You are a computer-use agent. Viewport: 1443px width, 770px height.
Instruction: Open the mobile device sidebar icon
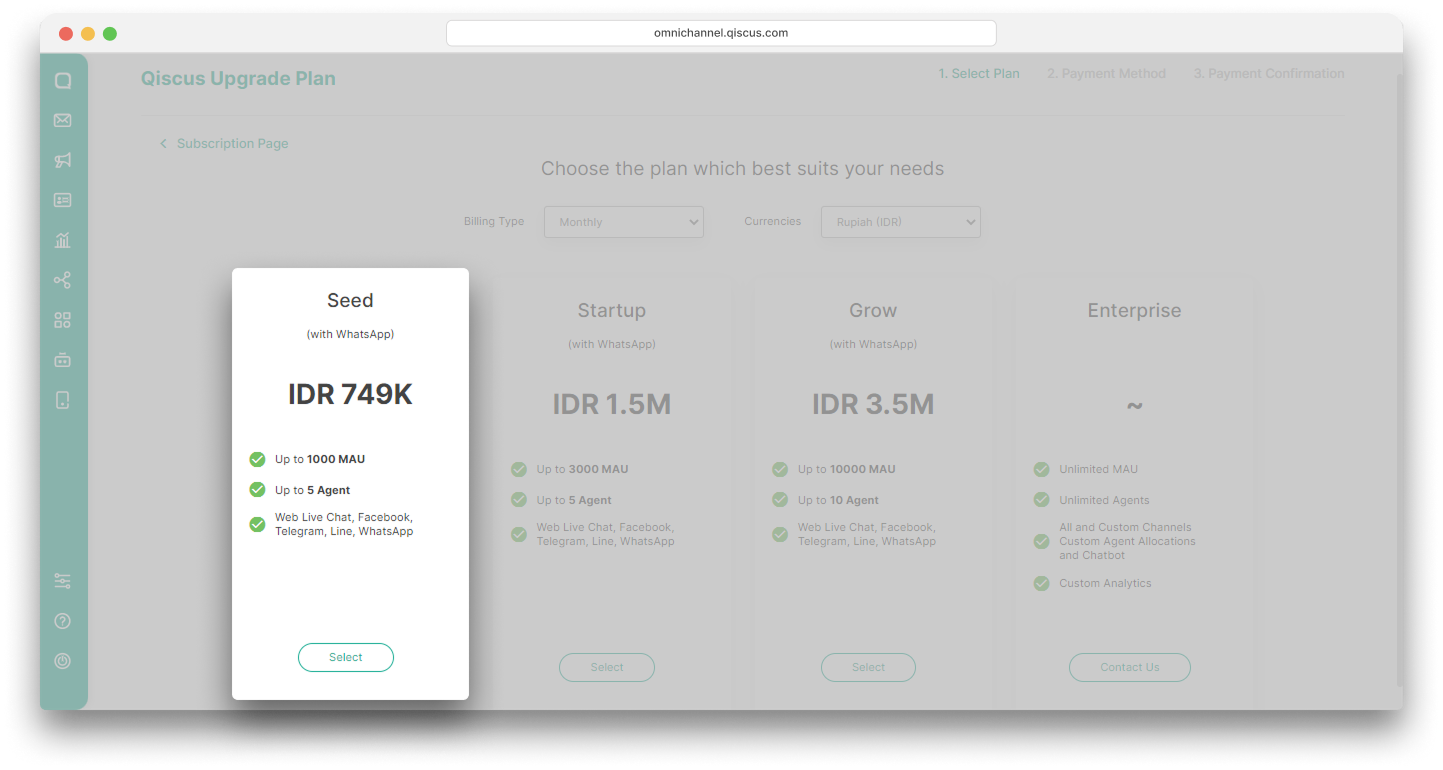point(62,400)
